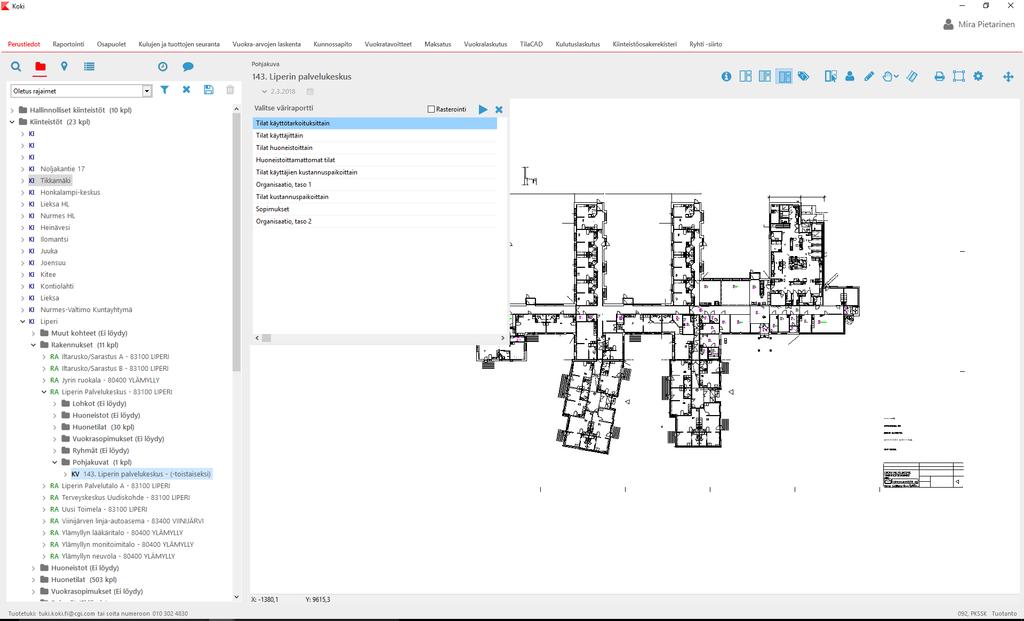This screenshot has width=1024, height=621.
Task: Collapse the Liperi property node
Action: [23, 322]
